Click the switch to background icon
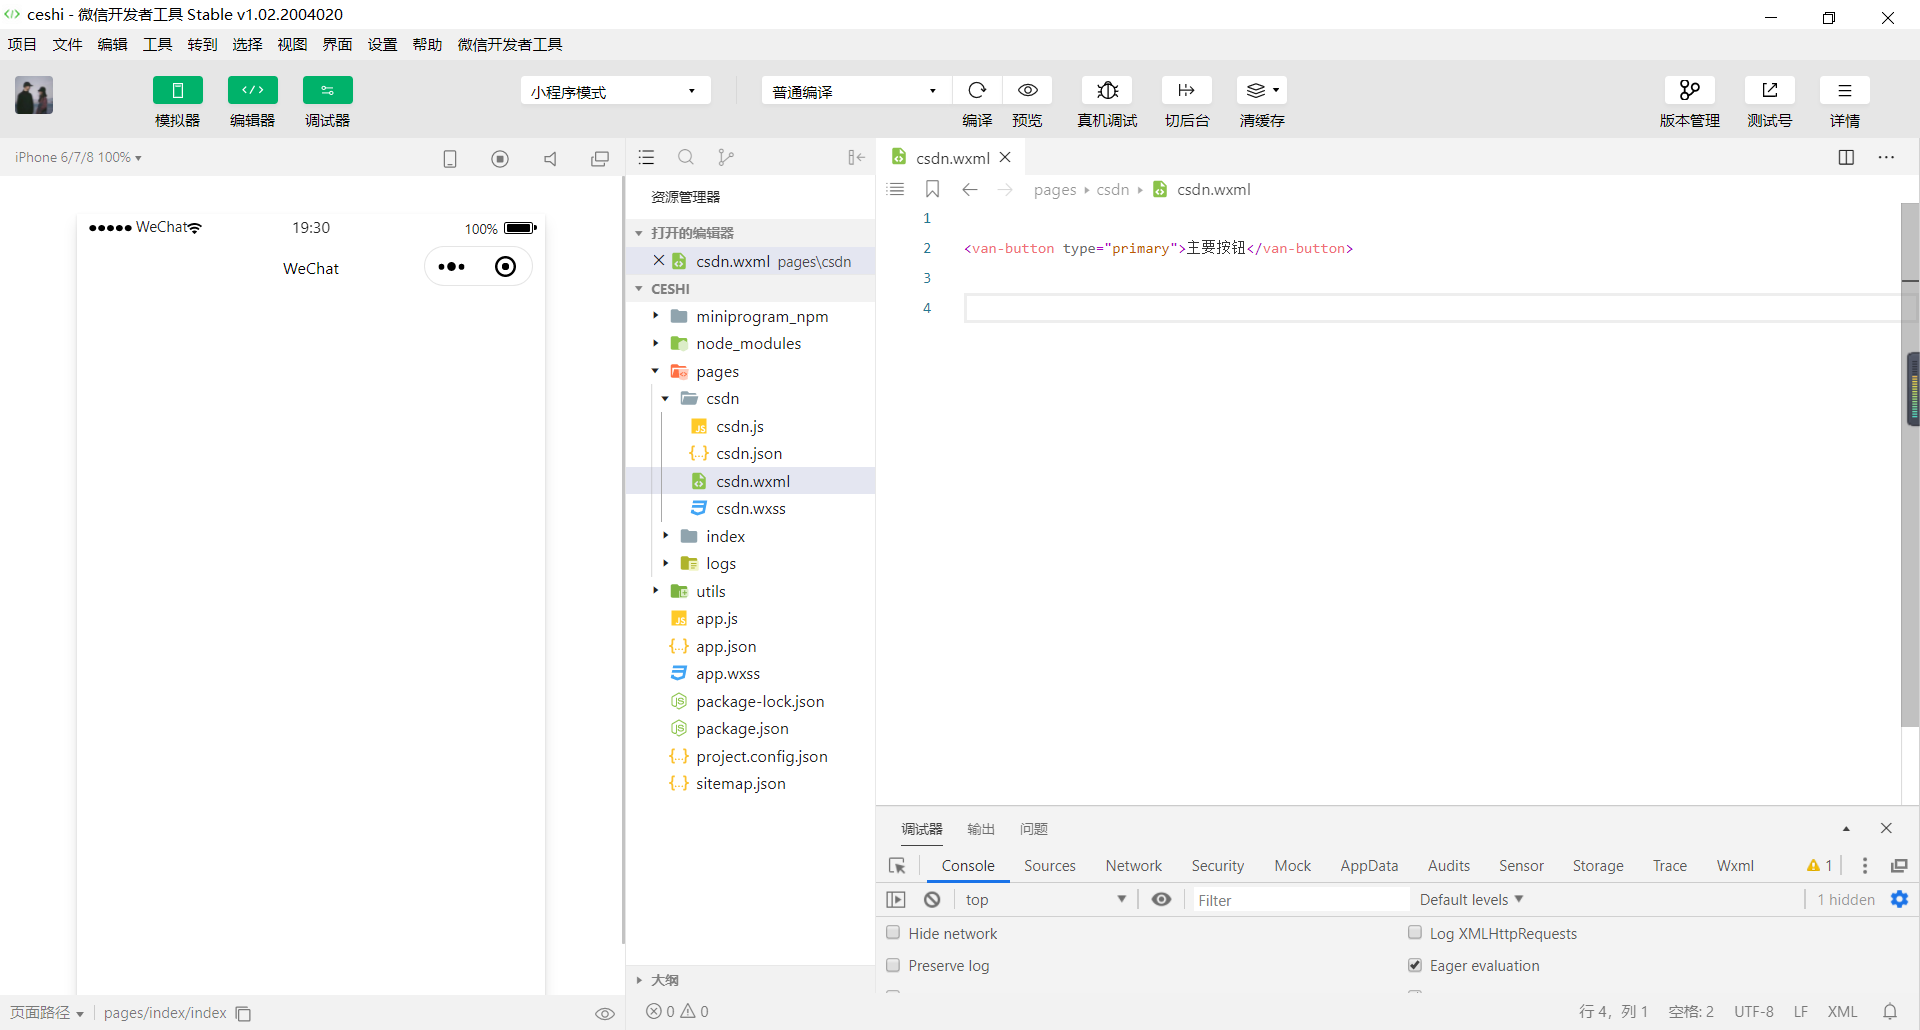 pyautogui.click(x=1187, y=90)
